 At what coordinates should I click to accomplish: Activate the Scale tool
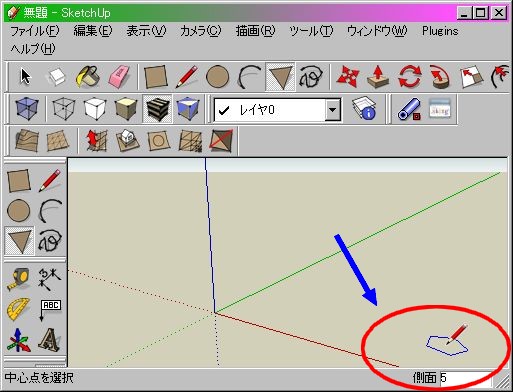click(x=471, y=77)
